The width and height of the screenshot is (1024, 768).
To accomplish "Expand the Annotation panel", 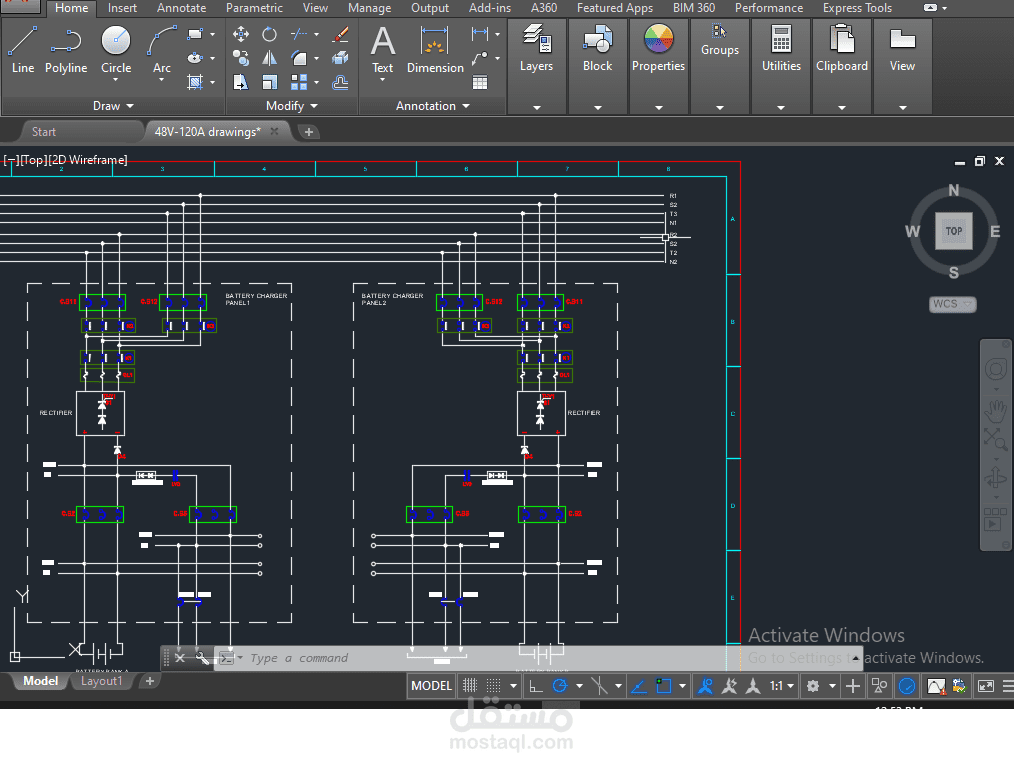I will click(432, 106).
